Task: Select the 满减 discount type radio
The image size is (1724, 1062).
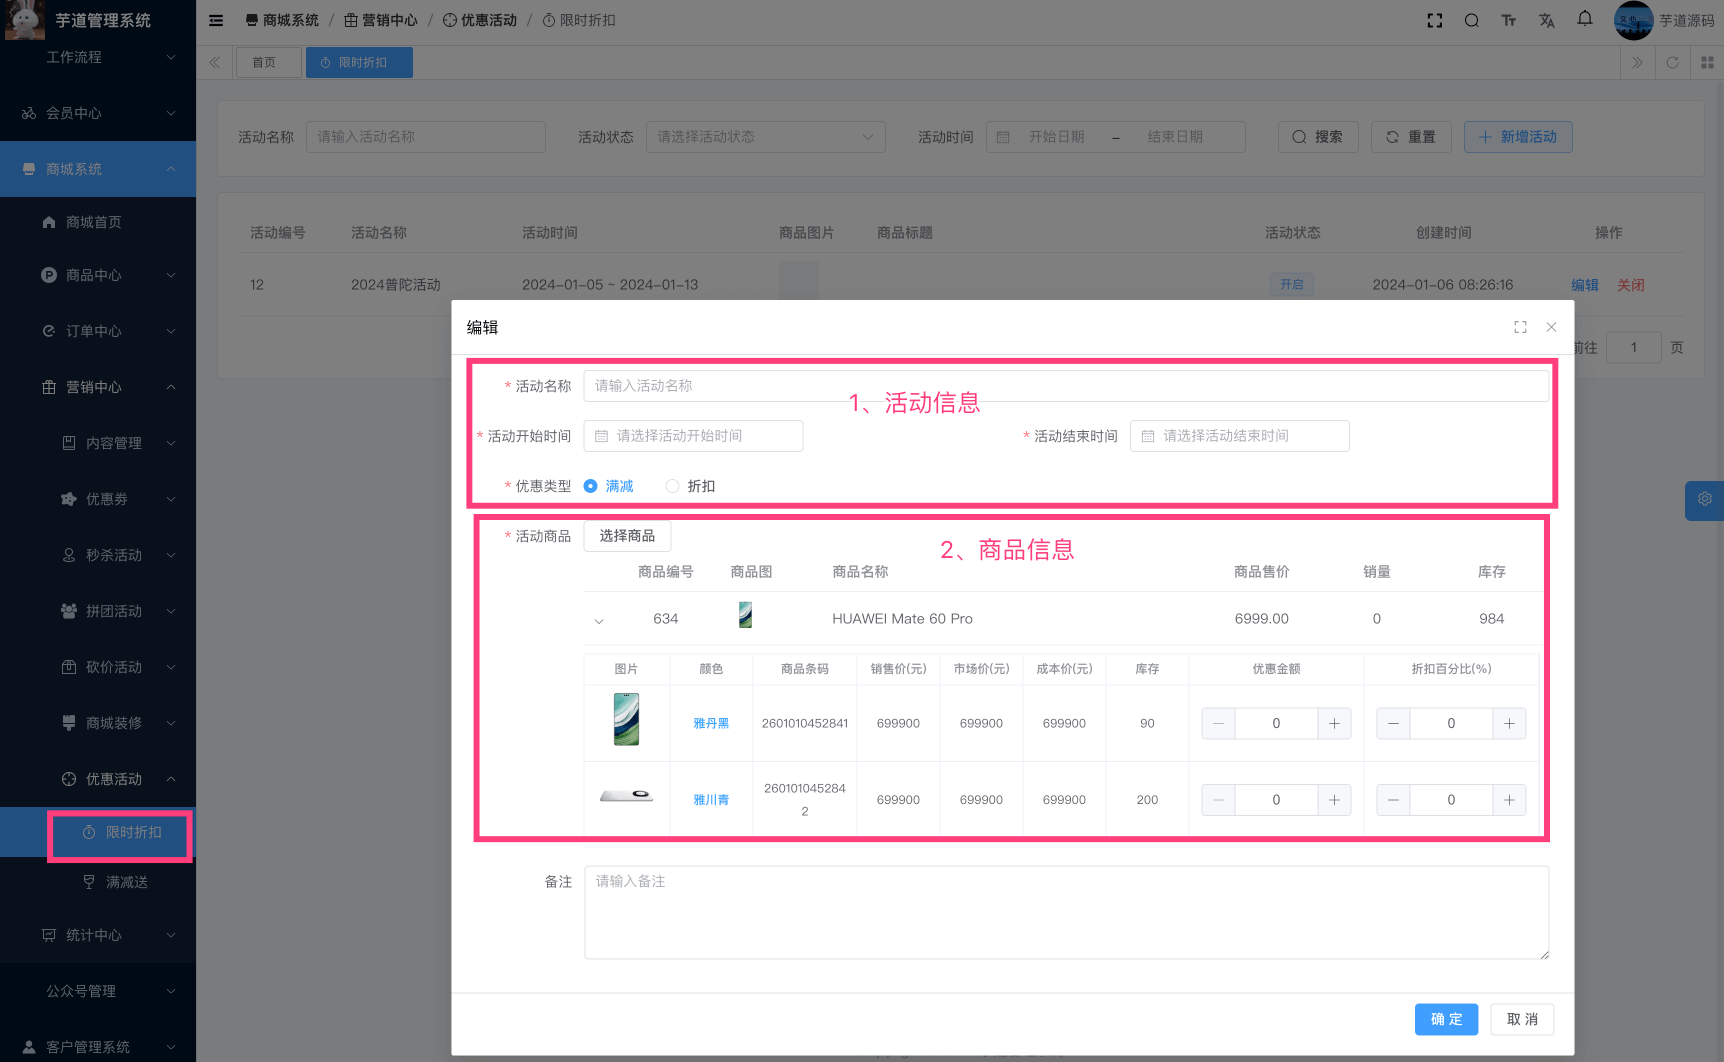Action: pyautogui.click(x=591, y=486)
